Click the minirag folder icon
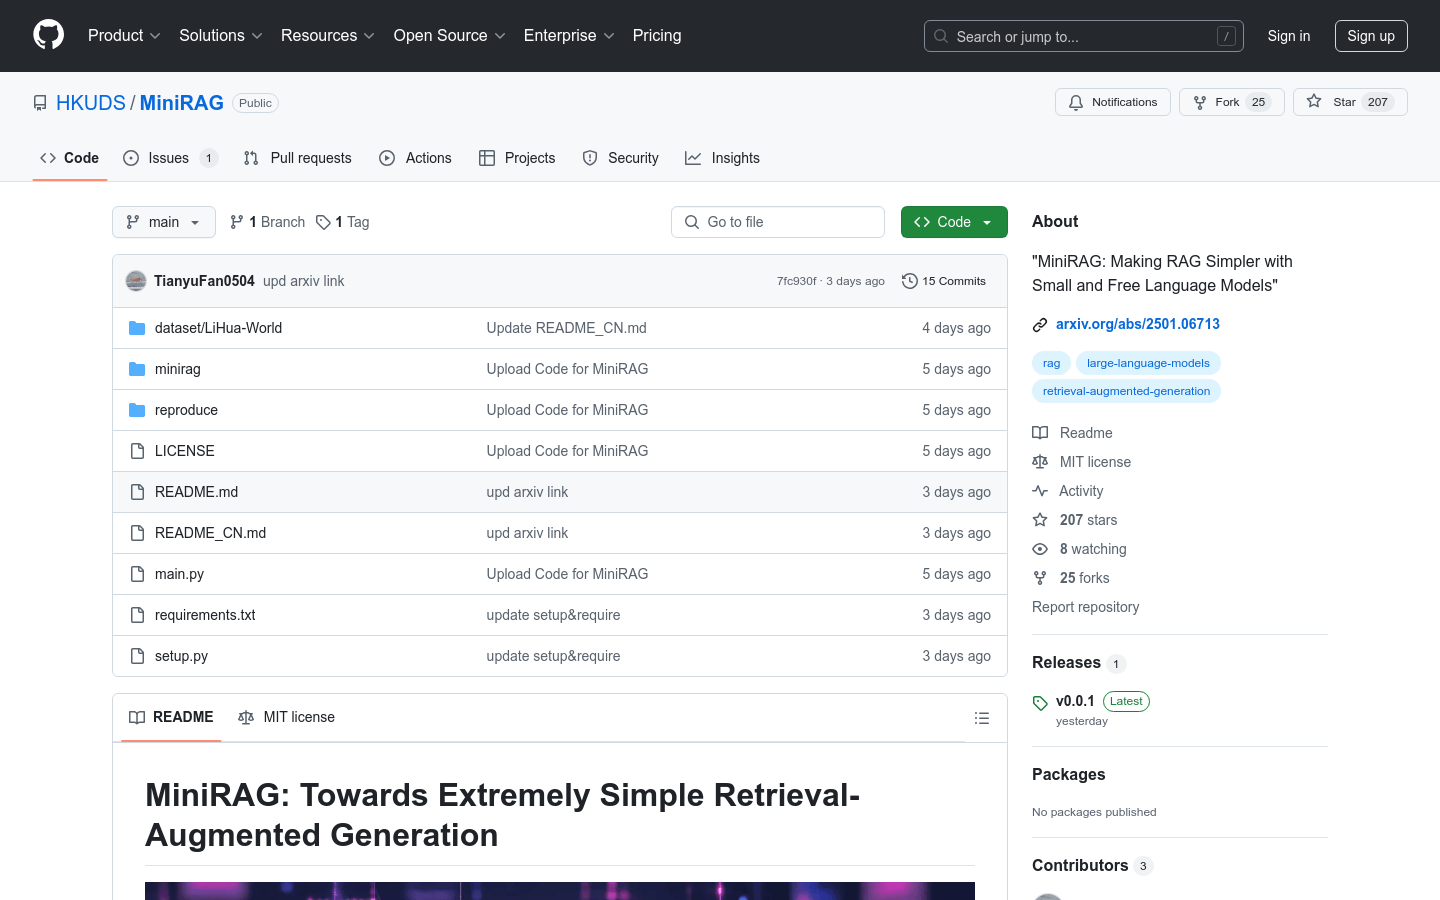The width and height of the screenshot is (1440, 900). pyautogui.click(x=137, y=369)
